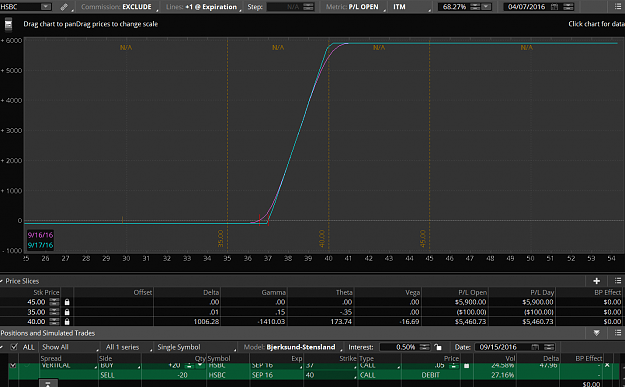625x387 pixels.
Task: Remove the simulated trade with X
Action: 607,365
